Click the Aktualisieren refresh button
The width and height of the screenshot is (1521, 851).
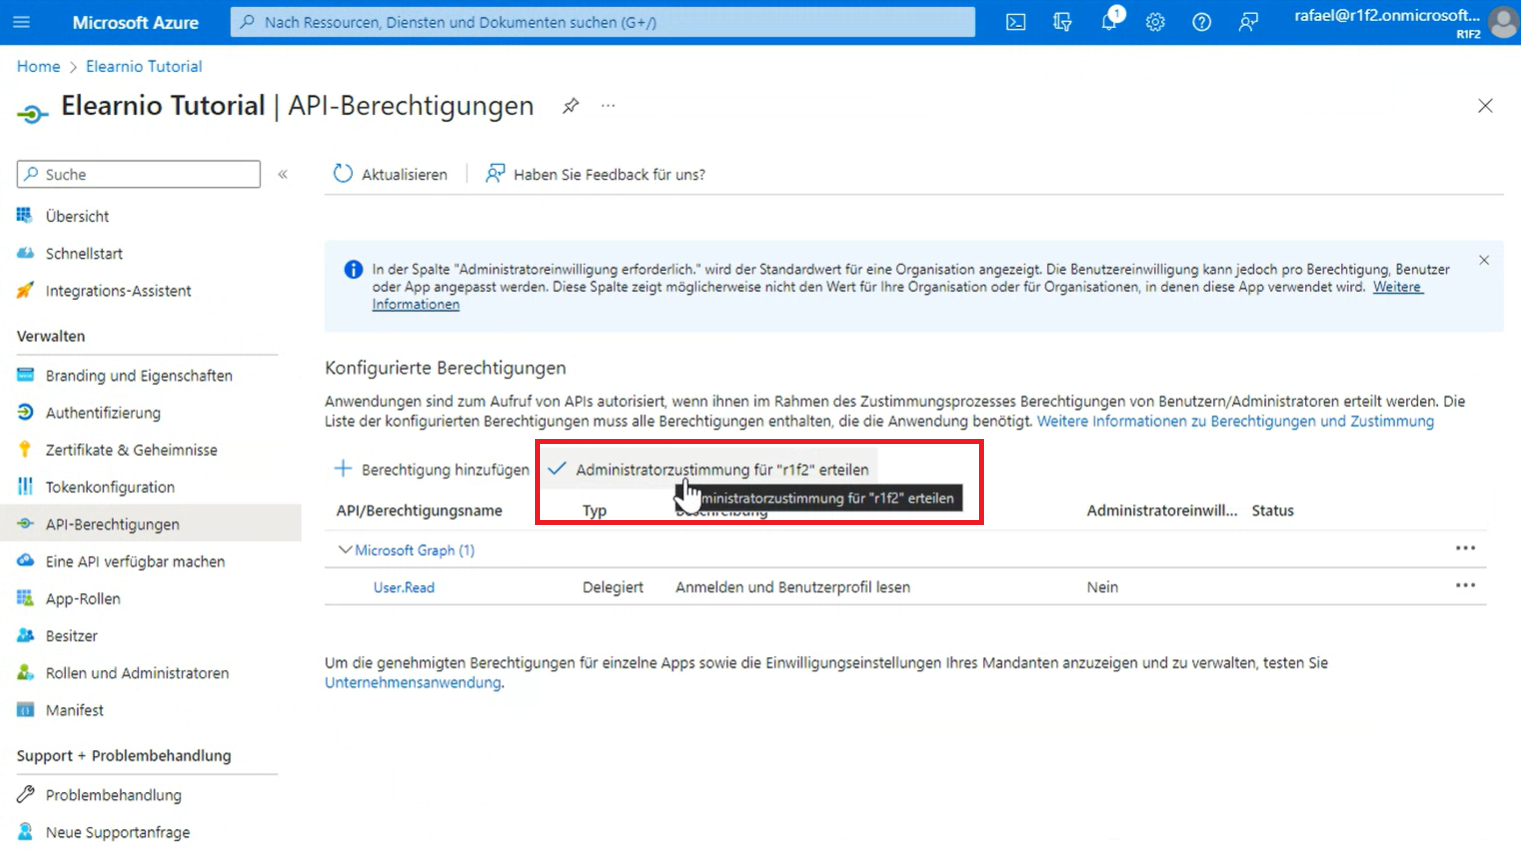click(x=390, y=174)
